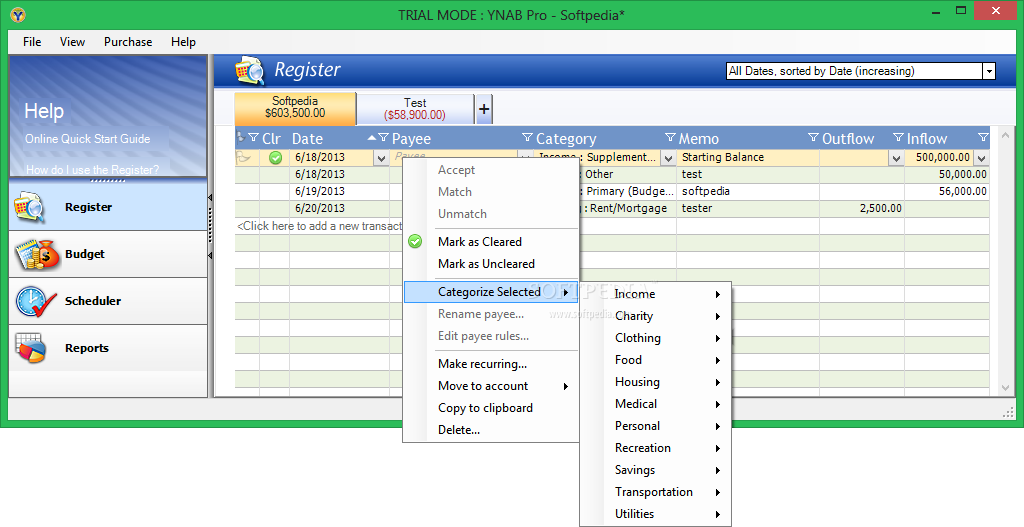Click filter icon beside Payee column header
This screenshot has width=1024, height=527.
[384, 138]
